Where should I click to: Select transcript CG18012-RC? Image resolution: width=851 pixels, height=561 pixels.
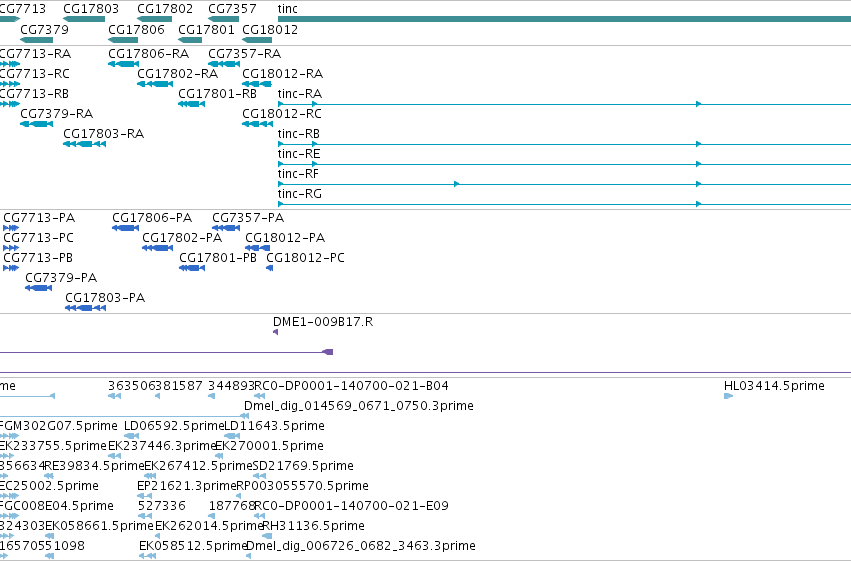coord(282,114)
